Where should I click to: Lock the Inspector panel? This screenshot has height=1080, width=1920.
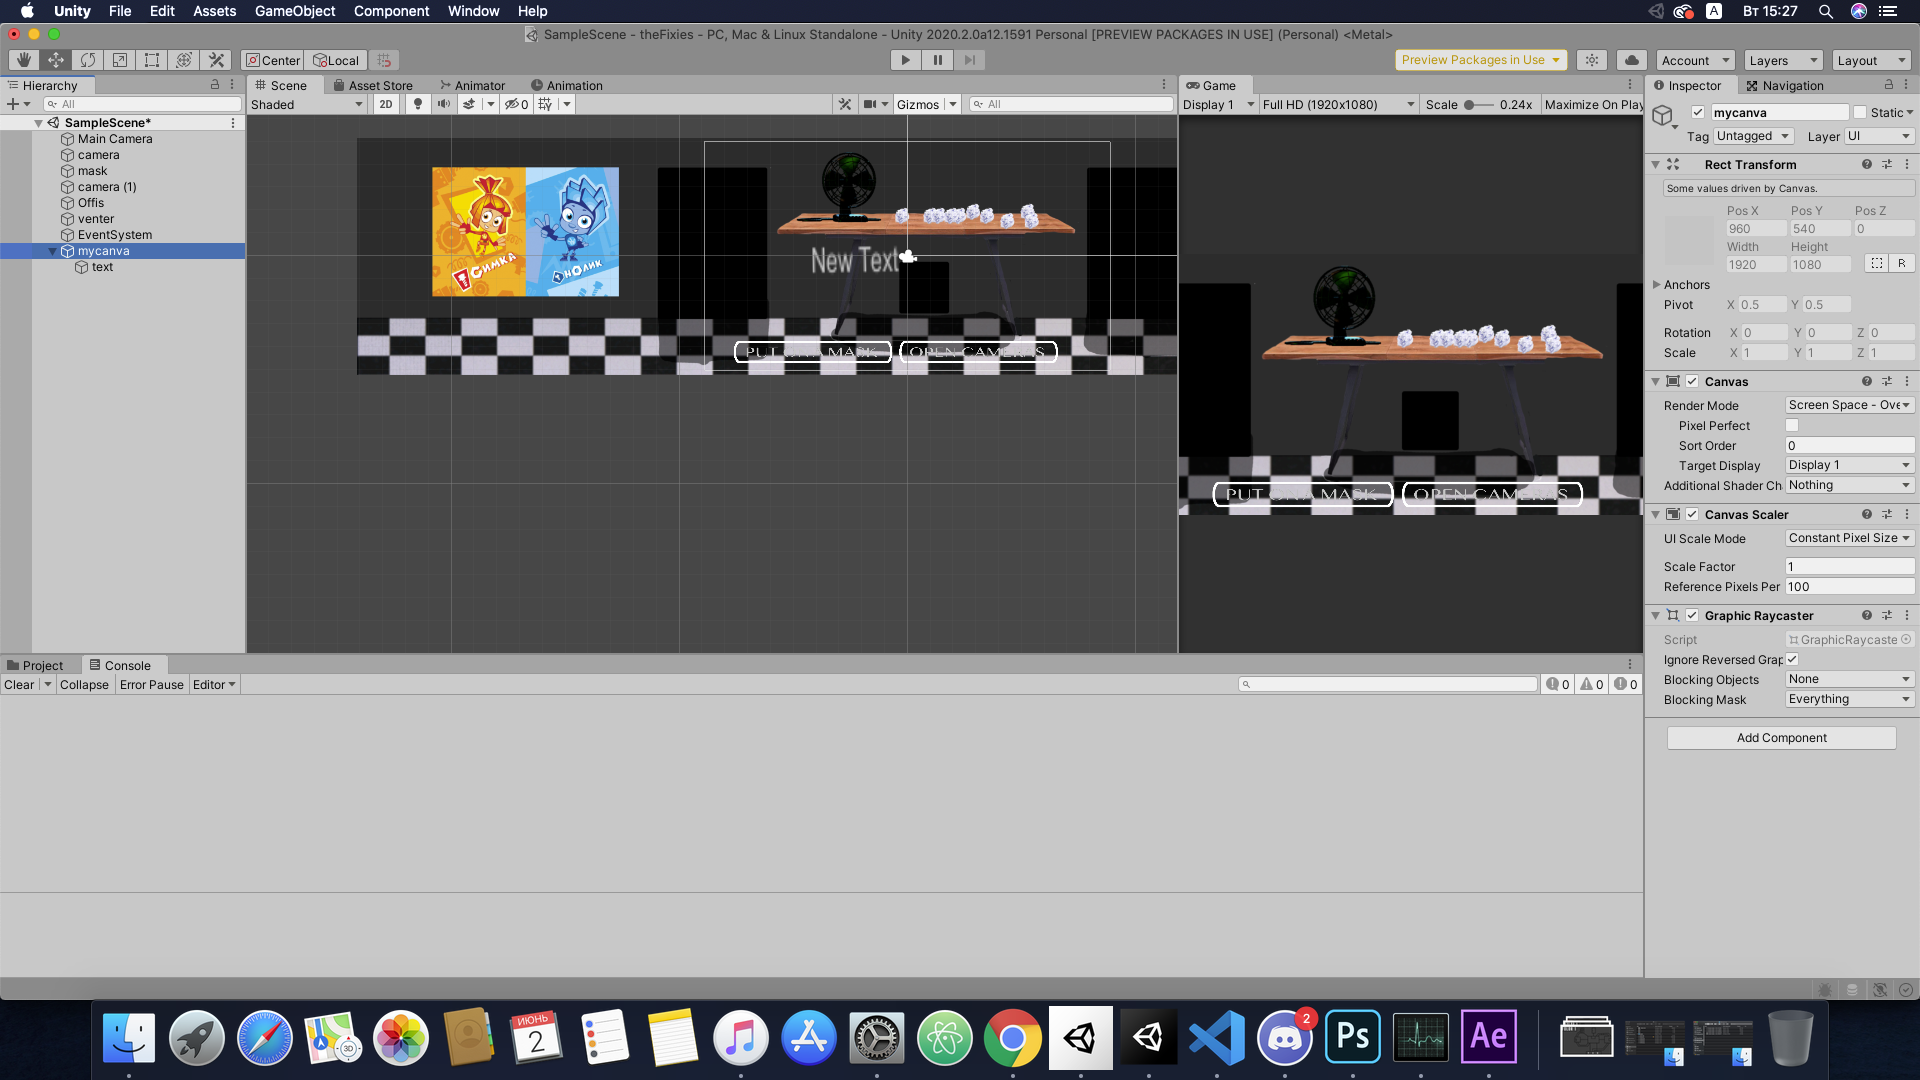coord(1888,85)
